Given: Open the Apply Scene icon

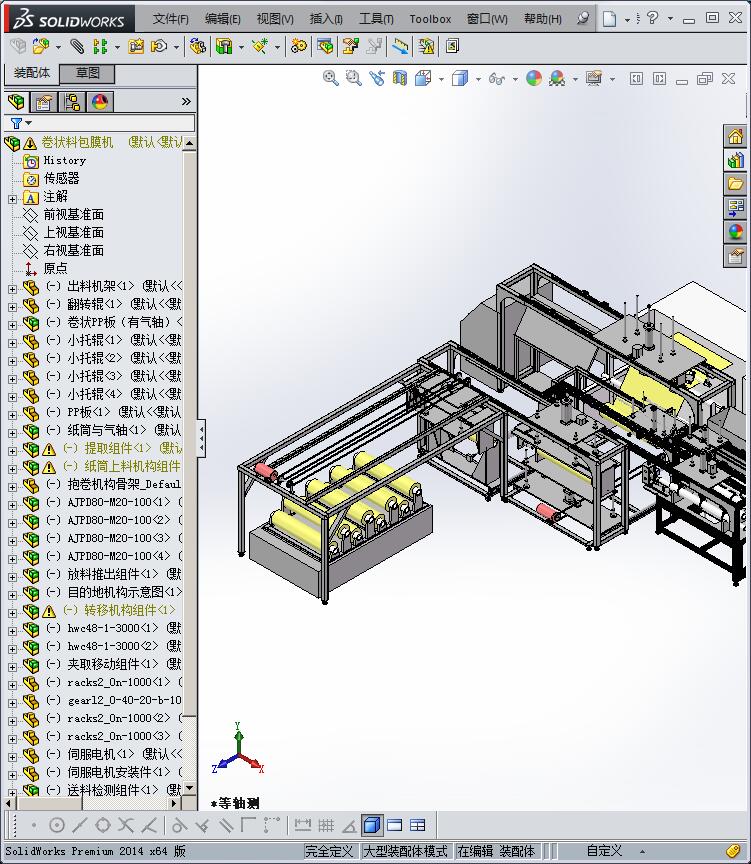Looking at the screenshot, I should click(x=557, y=78).
